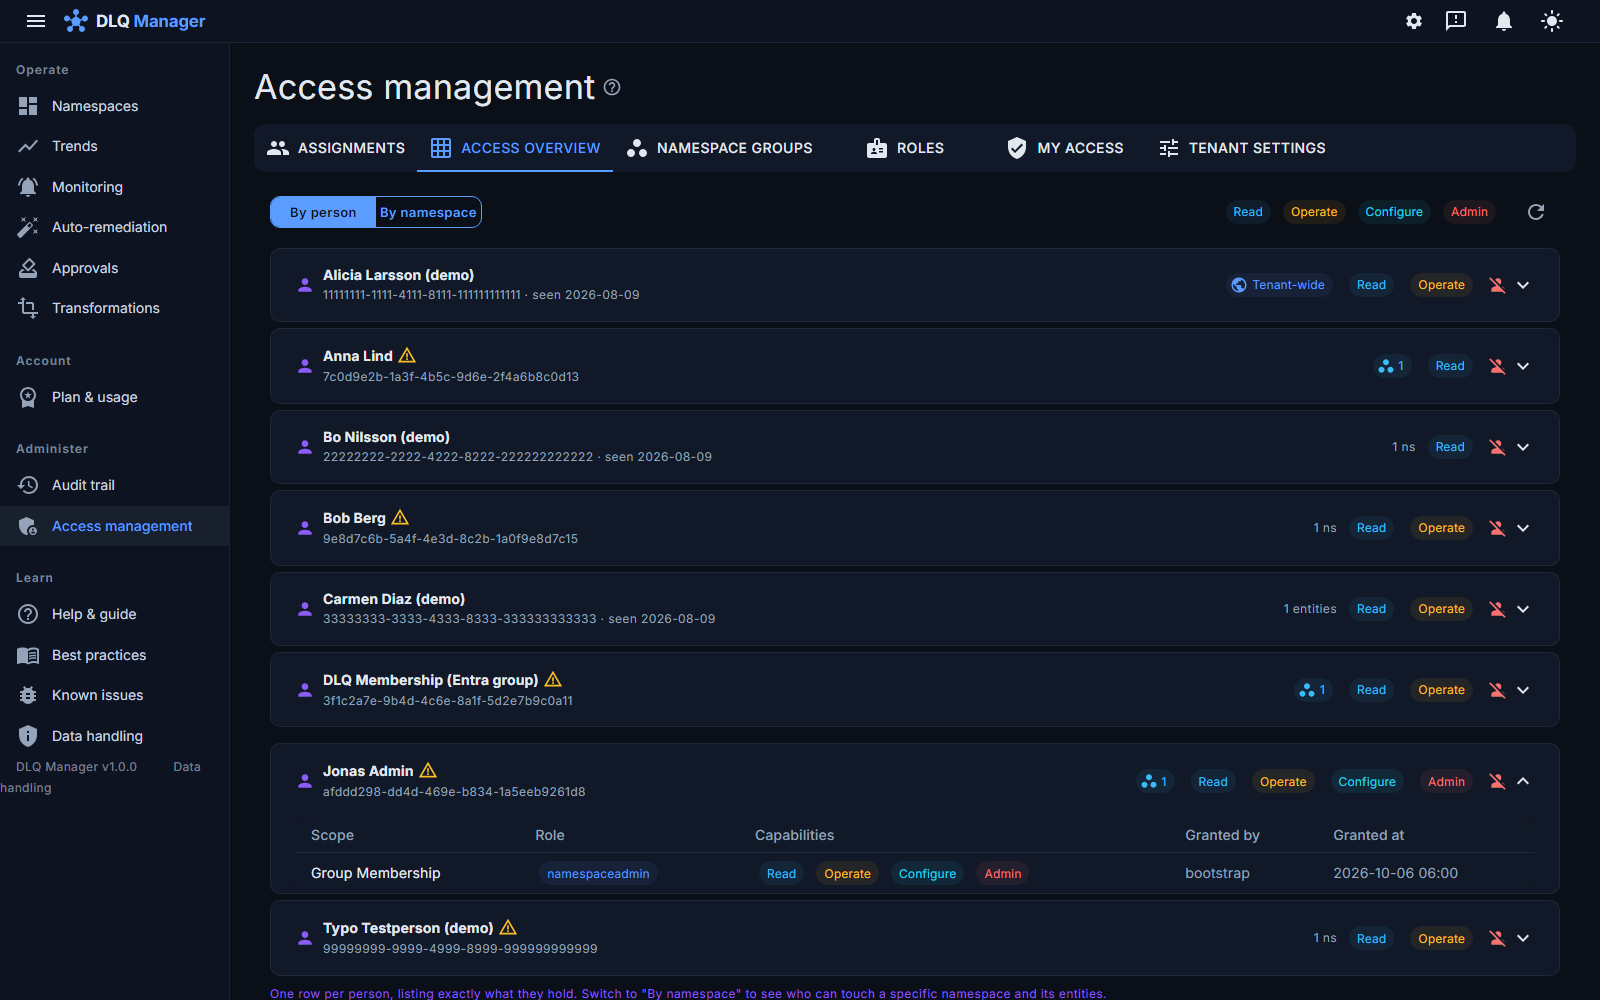Remove access for Bo Nilsson
This screenshot has height=1000, width=1600.
1497,447
